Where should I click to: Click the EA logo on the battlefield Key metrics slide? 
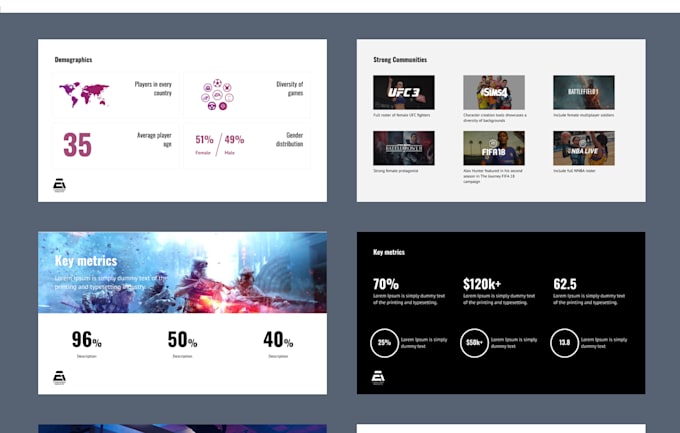[x=59, y=378]
